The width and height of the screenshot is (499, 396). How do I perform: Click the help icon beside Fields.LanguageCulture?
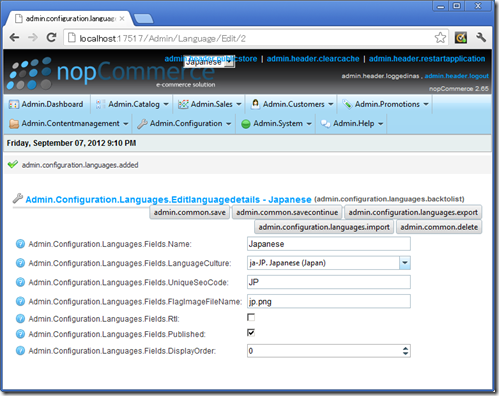[x=20, y=263]
